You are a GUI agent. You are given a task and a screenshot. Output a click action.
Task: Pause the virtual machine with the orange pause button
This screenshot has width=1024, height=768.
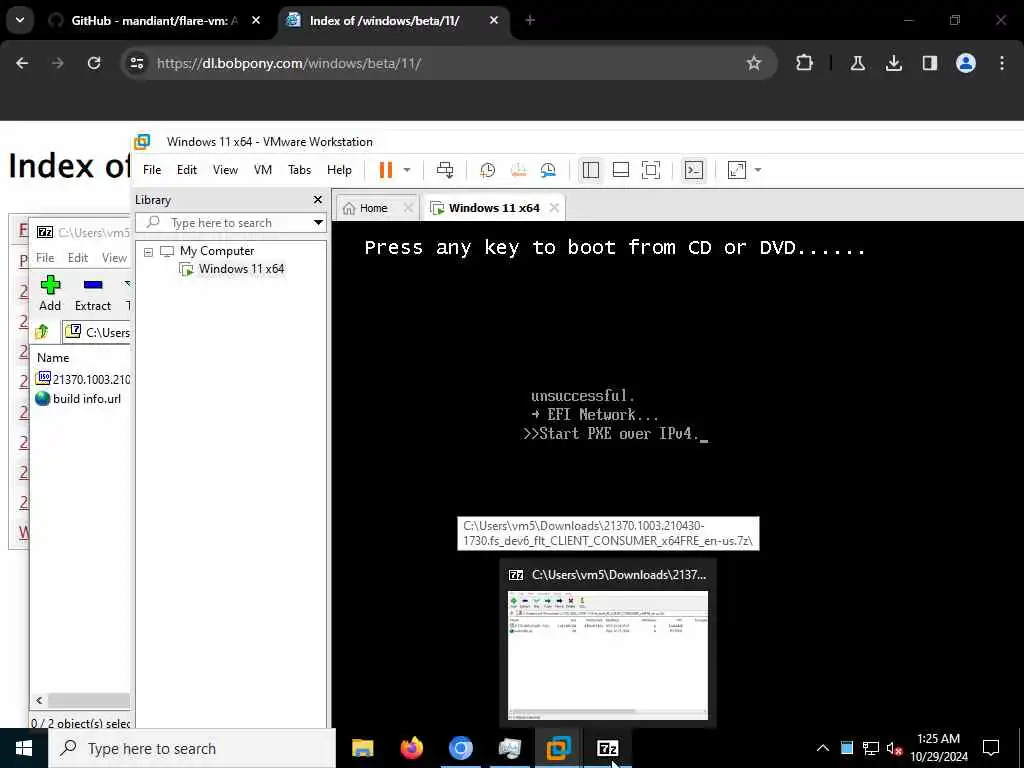click(386, 170)
